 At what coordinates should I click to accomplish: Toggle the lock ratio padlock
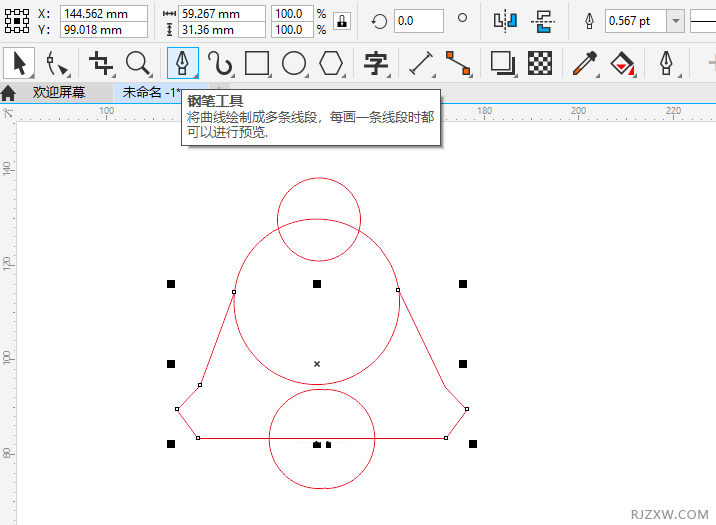pyautogui.click(x=342, y=21)
